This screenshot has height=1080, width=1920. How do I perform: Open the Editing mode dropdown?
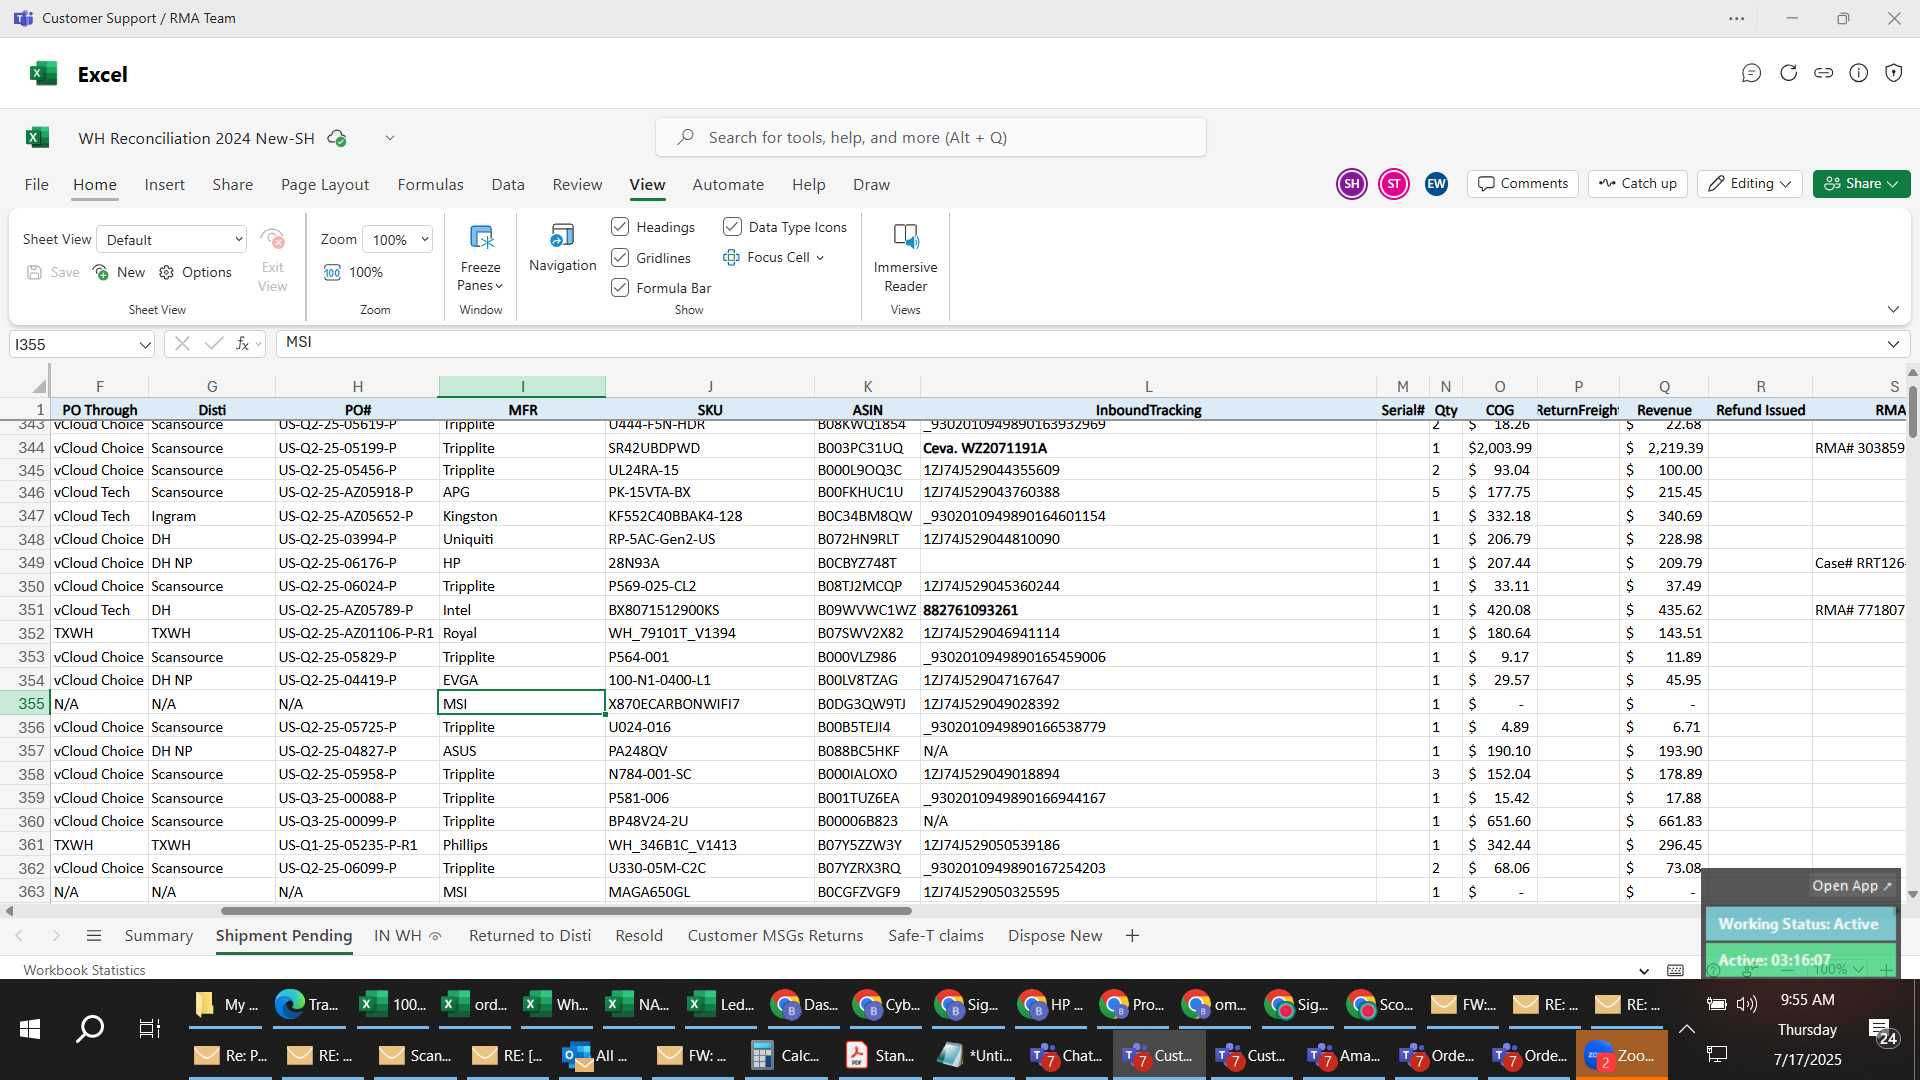1750,184
